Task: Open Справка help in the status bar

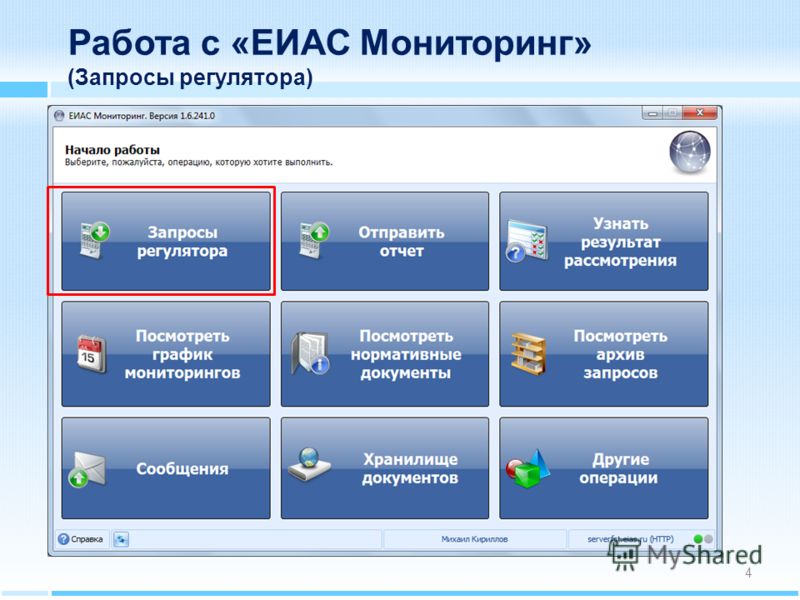Action: point(81,539)
